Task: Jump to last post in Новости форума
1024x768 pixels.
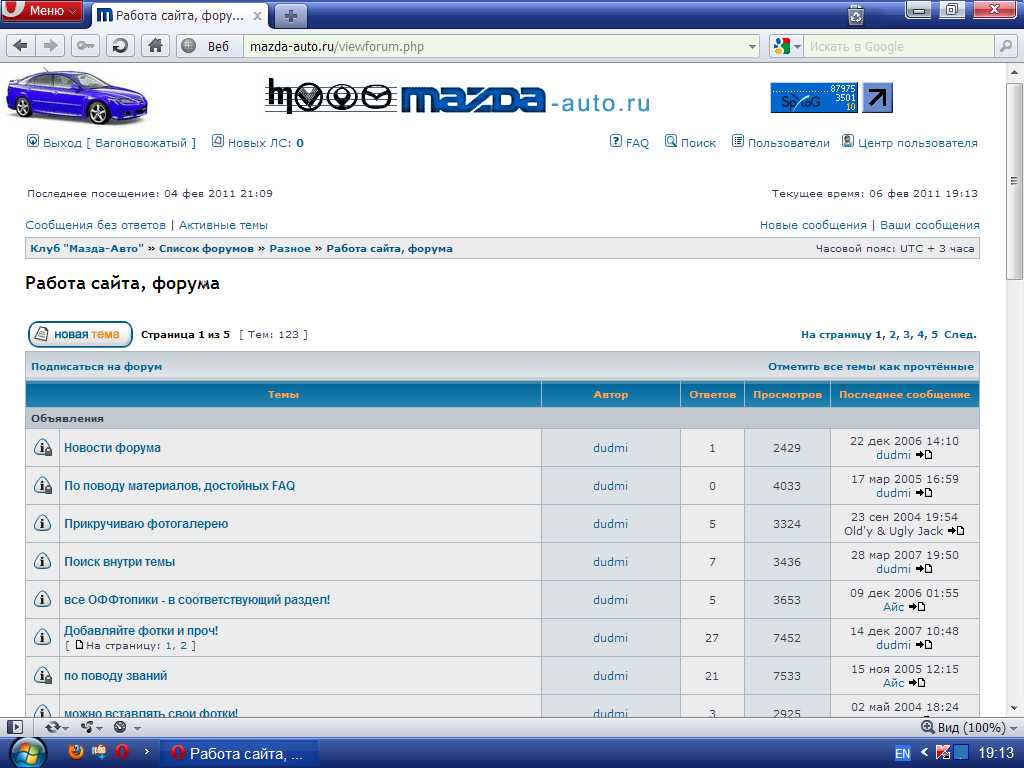Action: [x=925, y=455]
